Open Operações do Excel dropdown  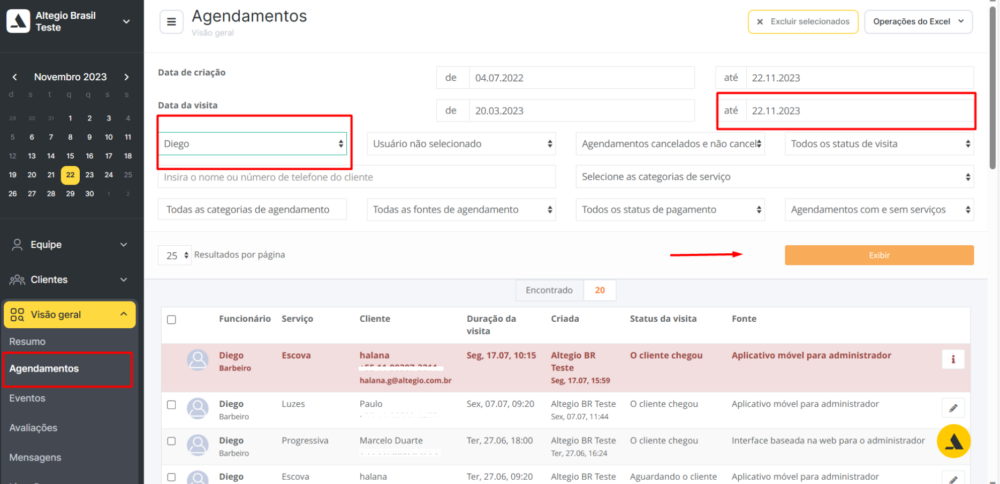918,22
